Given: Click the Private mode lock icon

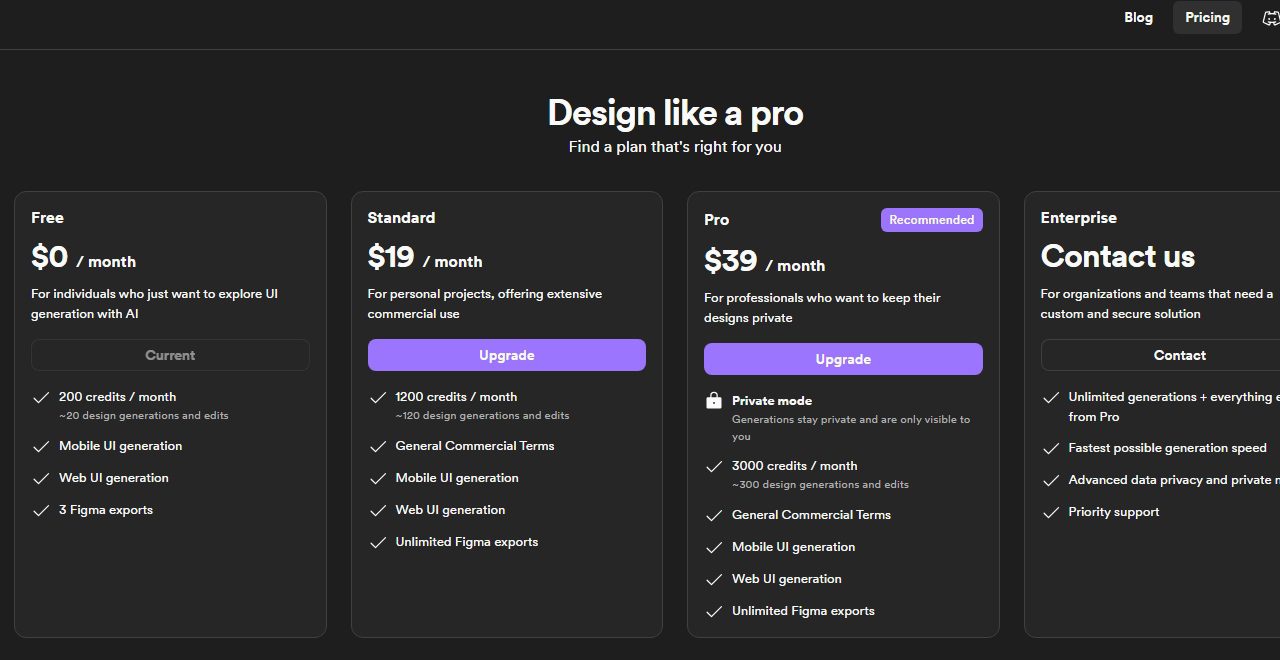Looking at the screenshot, I should tap(714, 401).
